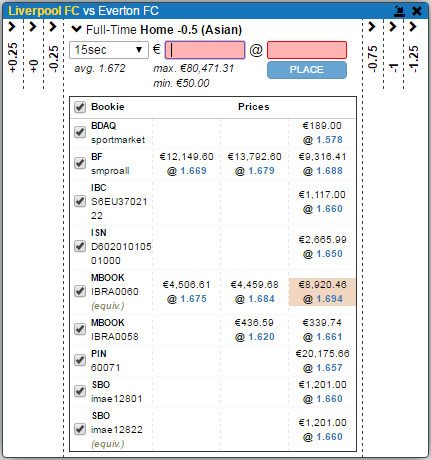This screenshot has width=431, height=460.
Task: Uncheck the ISN D60201010501000 checkbox
Action: click(x=80, y=246)
